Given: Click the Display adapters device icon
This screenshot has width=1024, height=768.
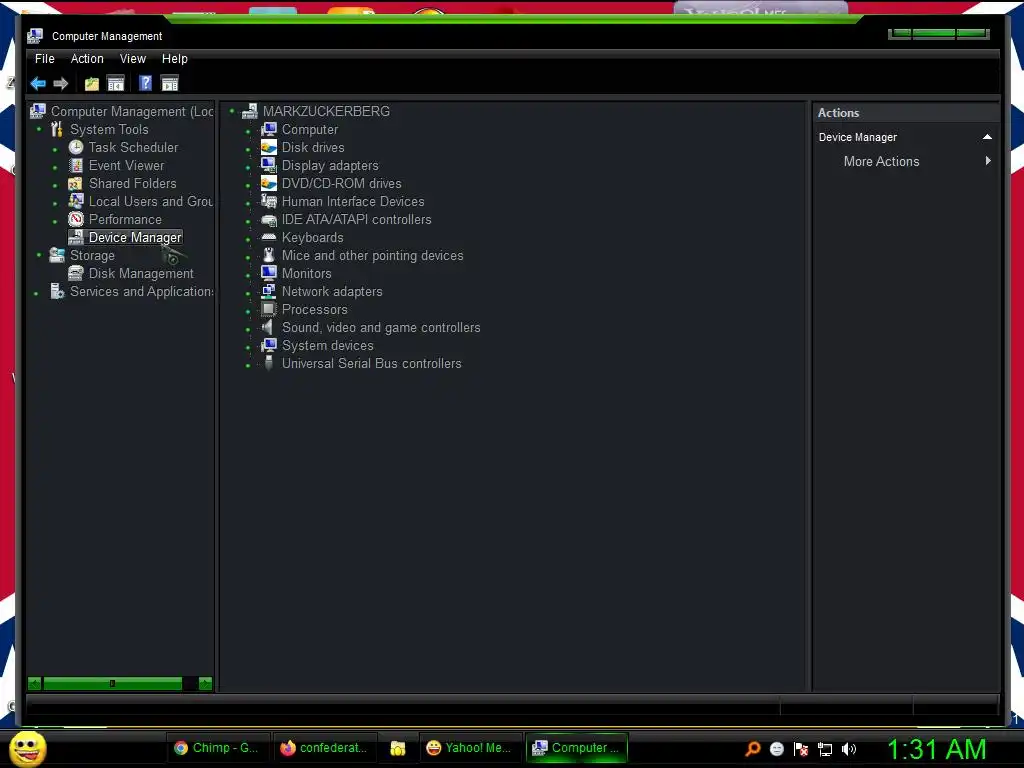Looking at the screenshot, I should pyautogui.click(x=268, y=165).
